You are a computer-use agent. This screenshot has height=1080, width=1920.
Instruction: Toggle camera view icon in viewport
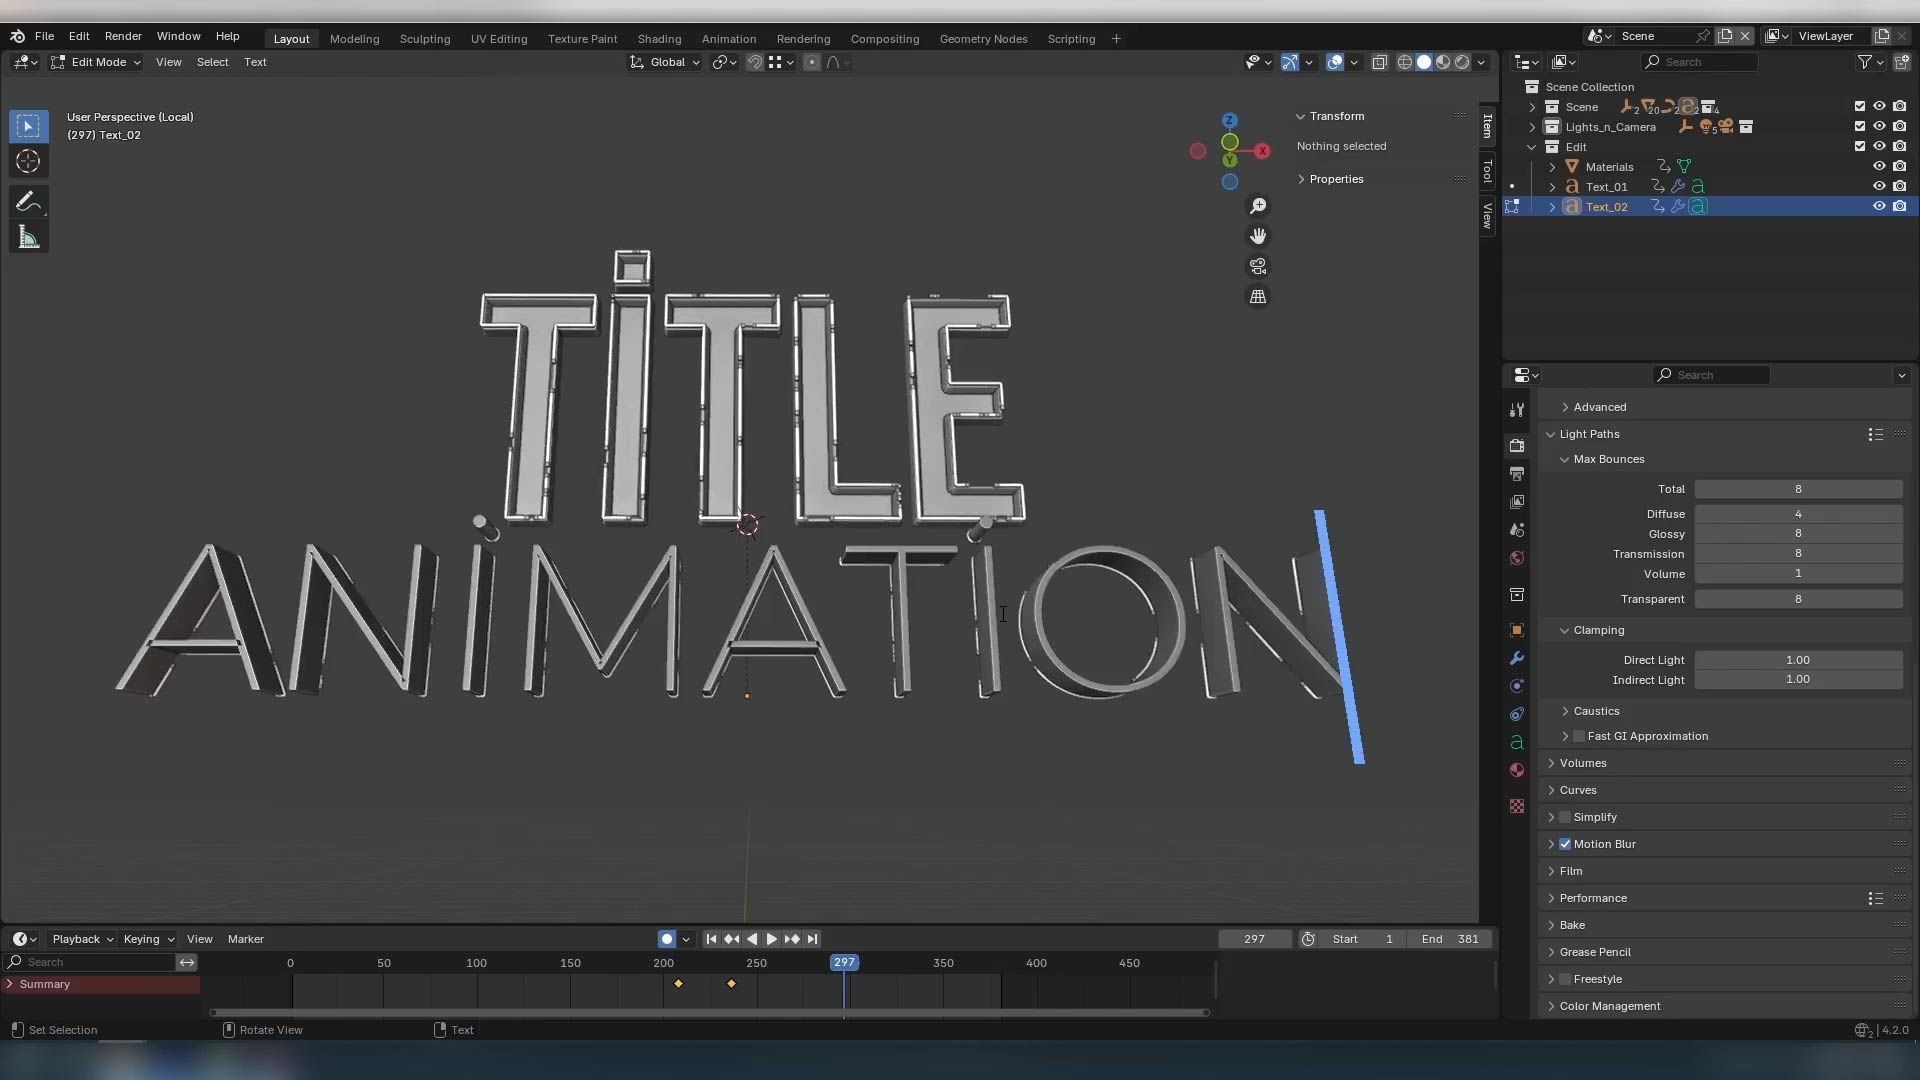1258,267
